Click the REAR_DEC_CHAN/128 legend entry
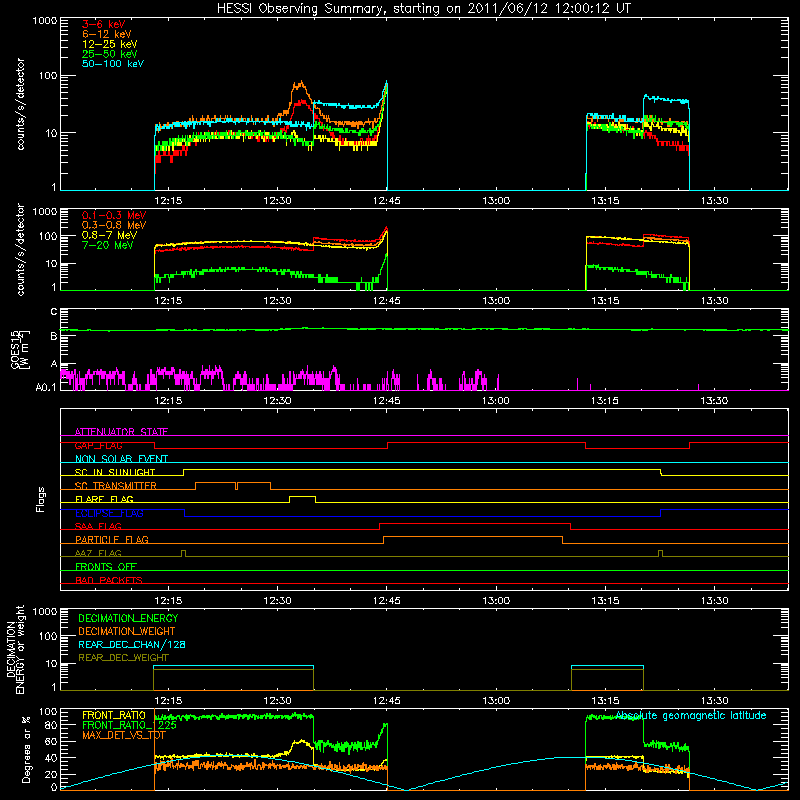This screenshot has height=800, width=800. (x=132, y=644)
